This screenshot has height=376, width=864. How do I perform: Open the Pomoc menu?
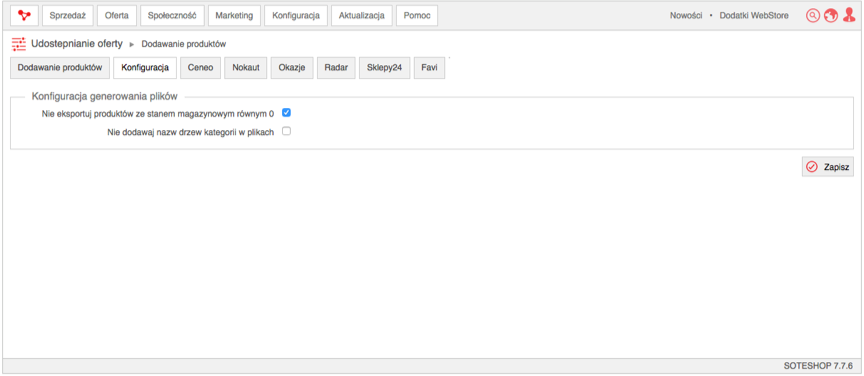[417, 15]
